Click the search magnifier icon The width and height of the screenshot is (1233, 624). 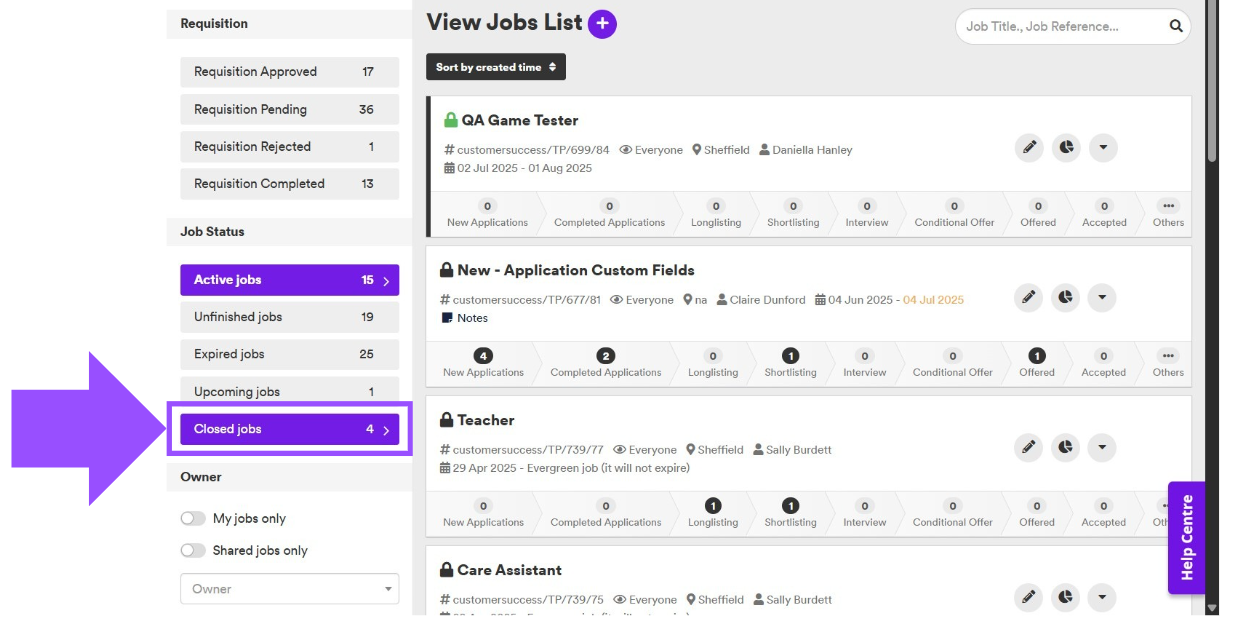[1176, 27]
